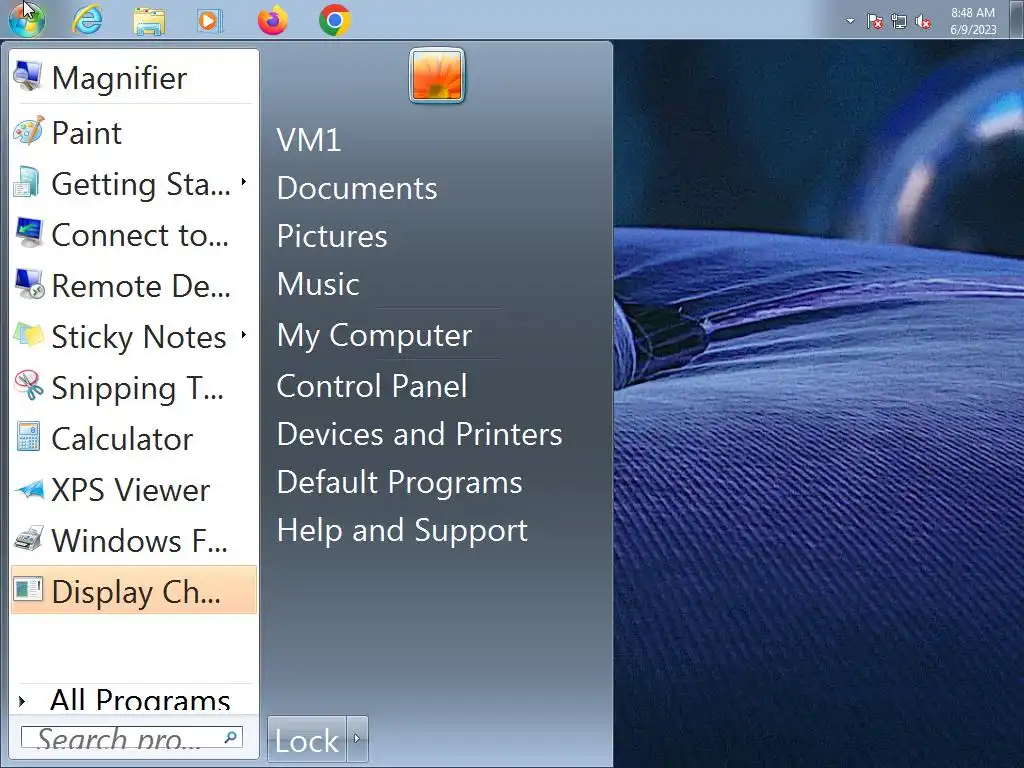Launch Google Chrome from the taskbar

[x=335, y=20]
